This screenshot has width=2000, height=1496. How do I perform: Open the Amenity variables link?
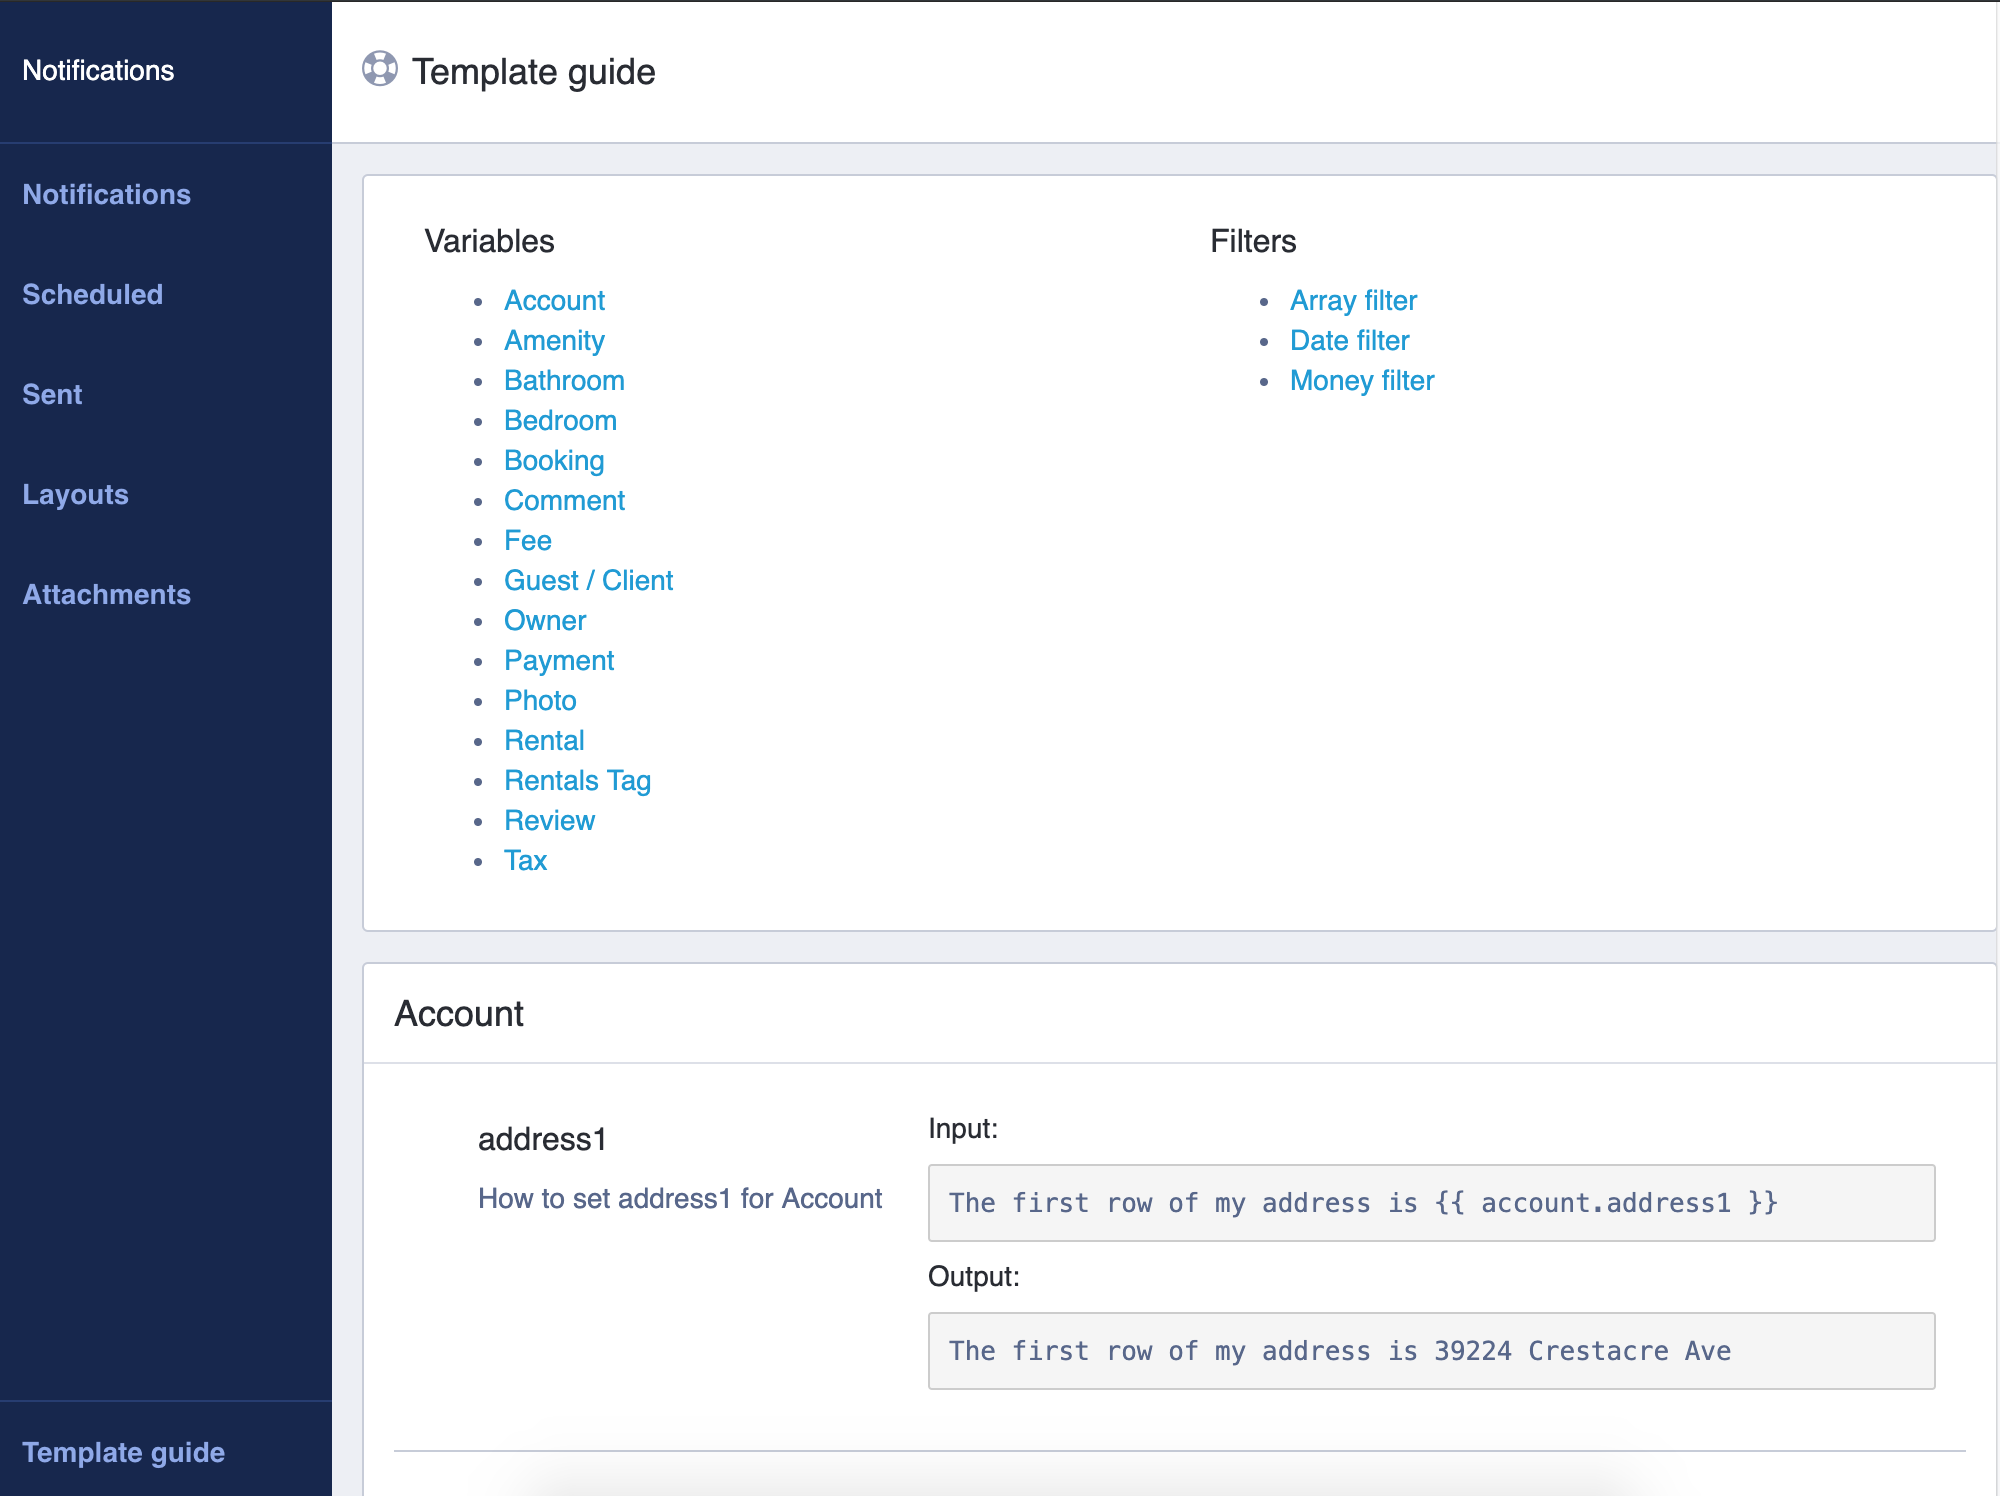point(554,340)
